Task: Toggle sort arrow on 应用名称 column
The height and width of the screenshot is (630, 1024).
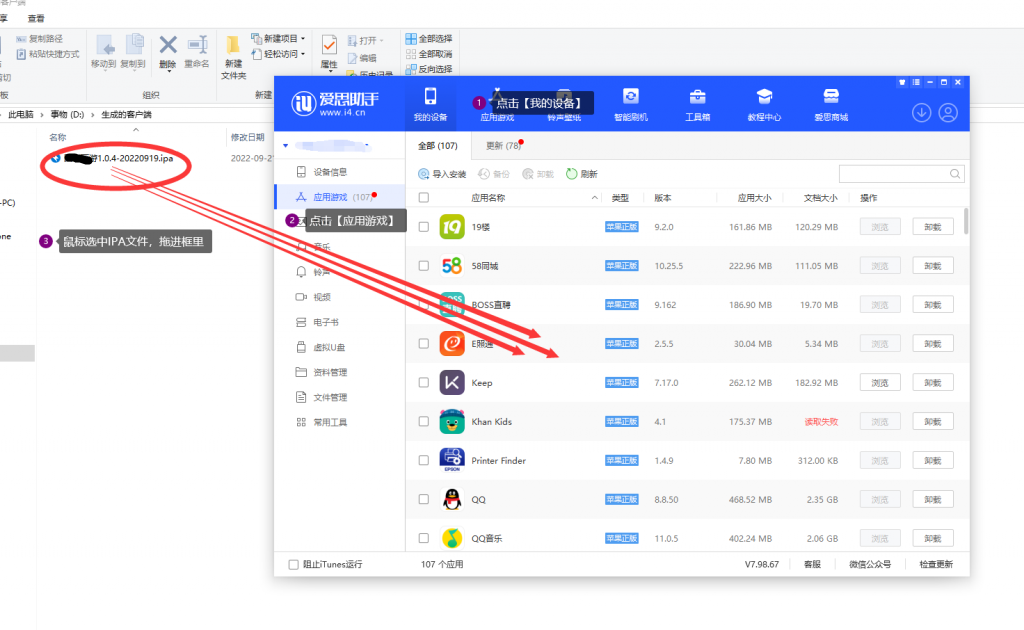Action: [594, 197]
